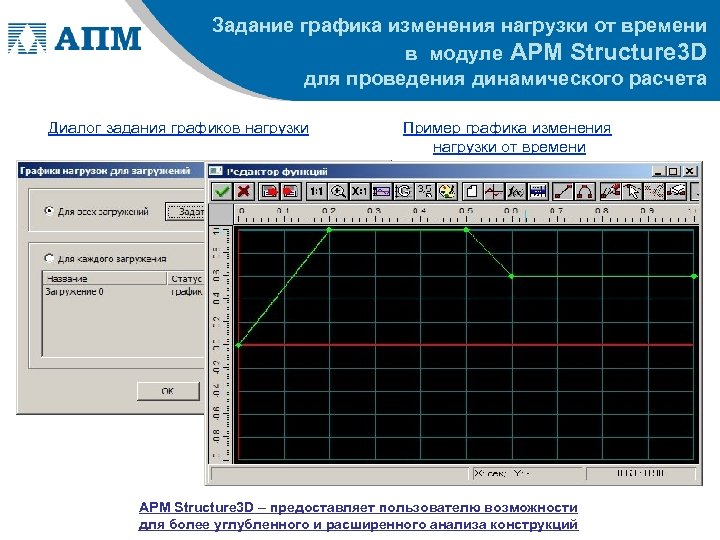Click the 'Задать' button in load dialog
This screenshot has height=540, width=720.
point(185,212)
